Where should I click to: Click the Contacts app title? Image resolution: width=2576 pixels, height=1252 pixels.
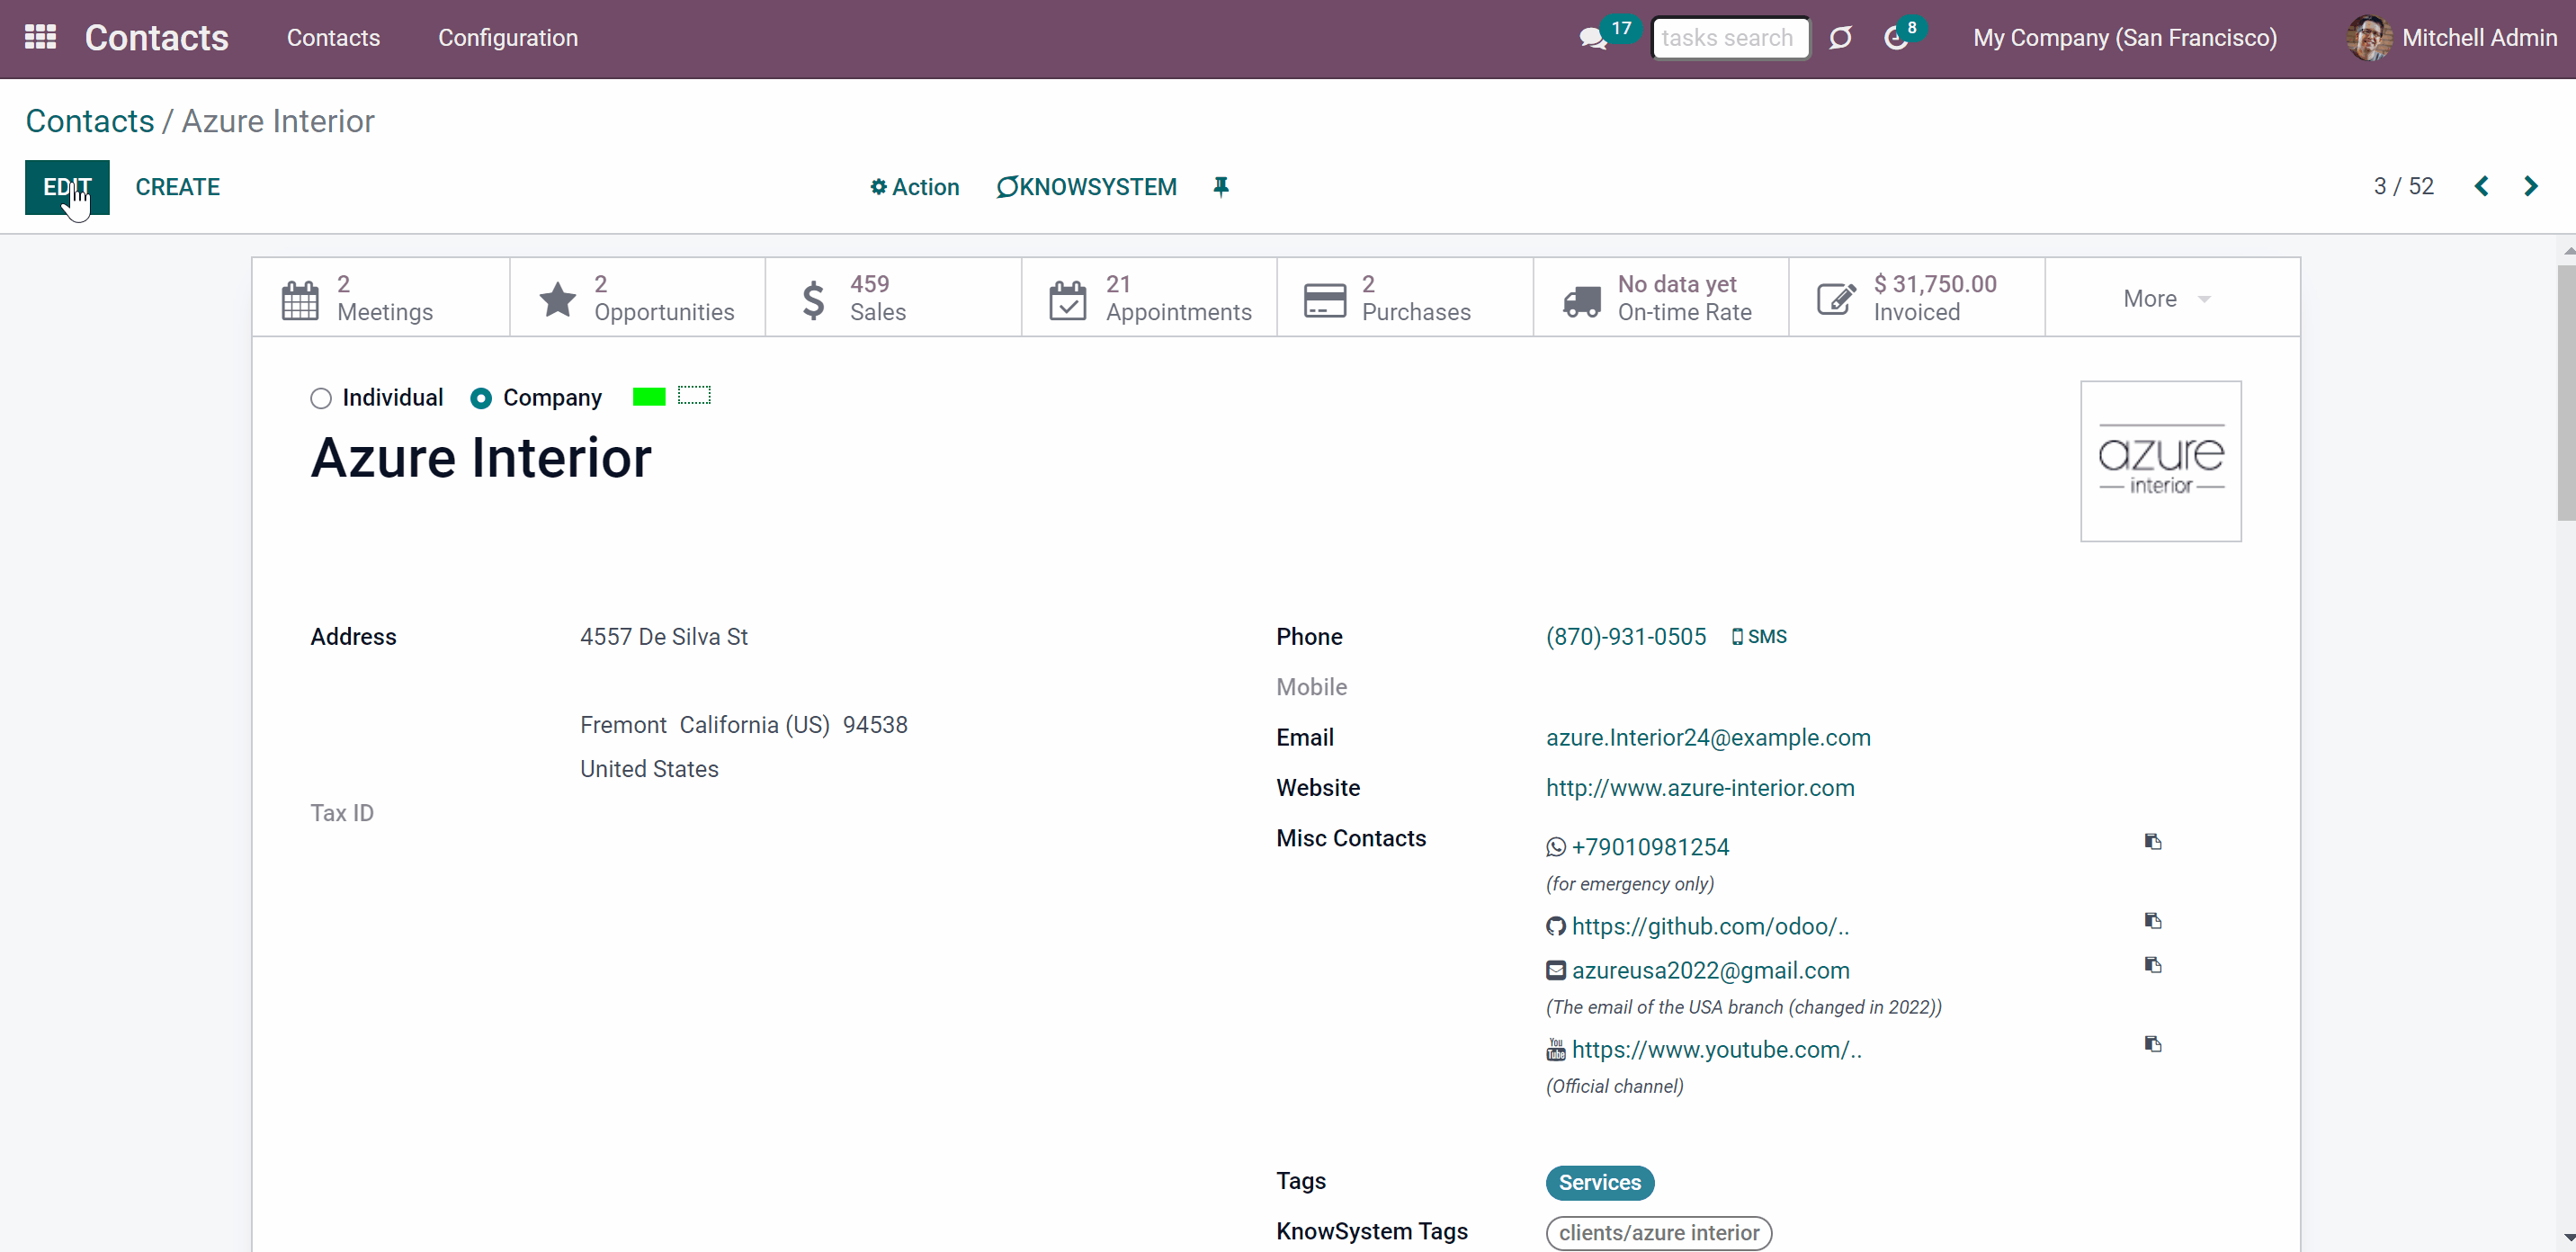(x=157, y=38)
